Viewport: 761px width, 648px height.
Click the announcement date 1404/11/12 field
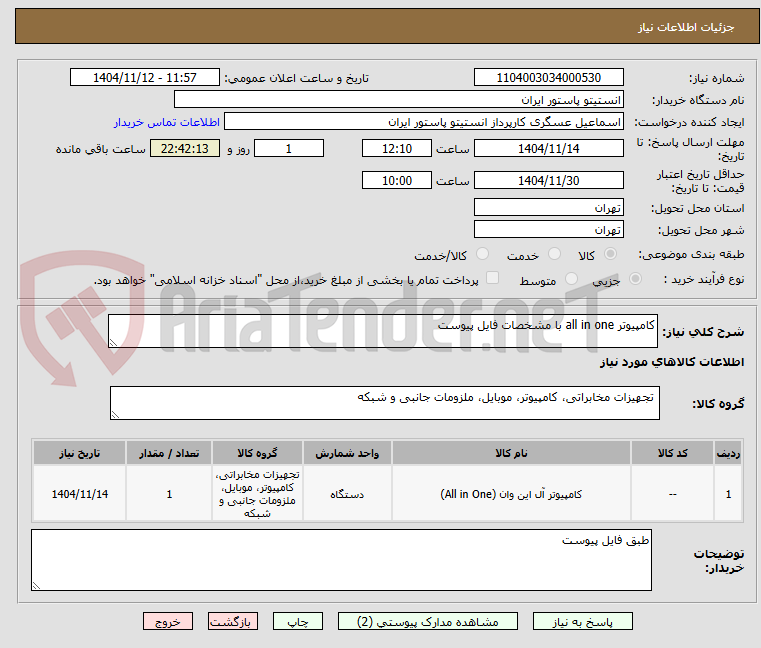coord(145,77)
